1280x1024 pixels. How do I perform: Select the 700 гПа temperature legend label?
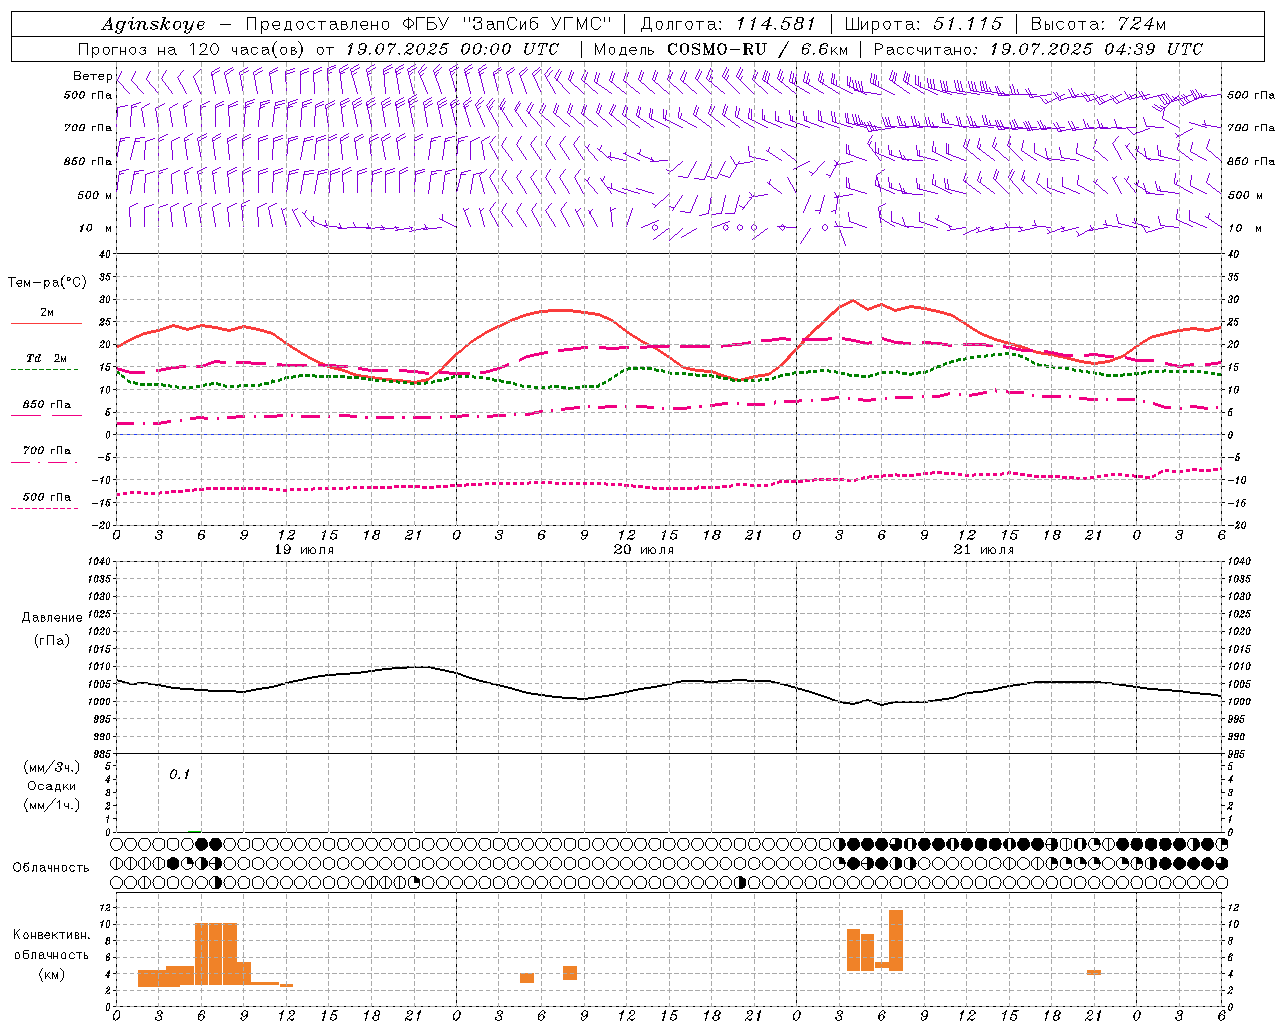point(47,451)
